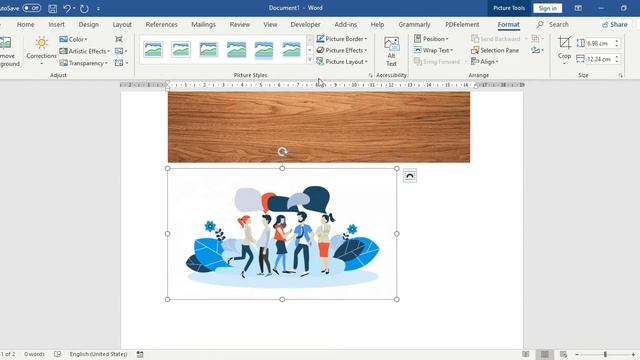Increase shape height with spinner arrow
This screenshot has width=640, height=360.
617,41
